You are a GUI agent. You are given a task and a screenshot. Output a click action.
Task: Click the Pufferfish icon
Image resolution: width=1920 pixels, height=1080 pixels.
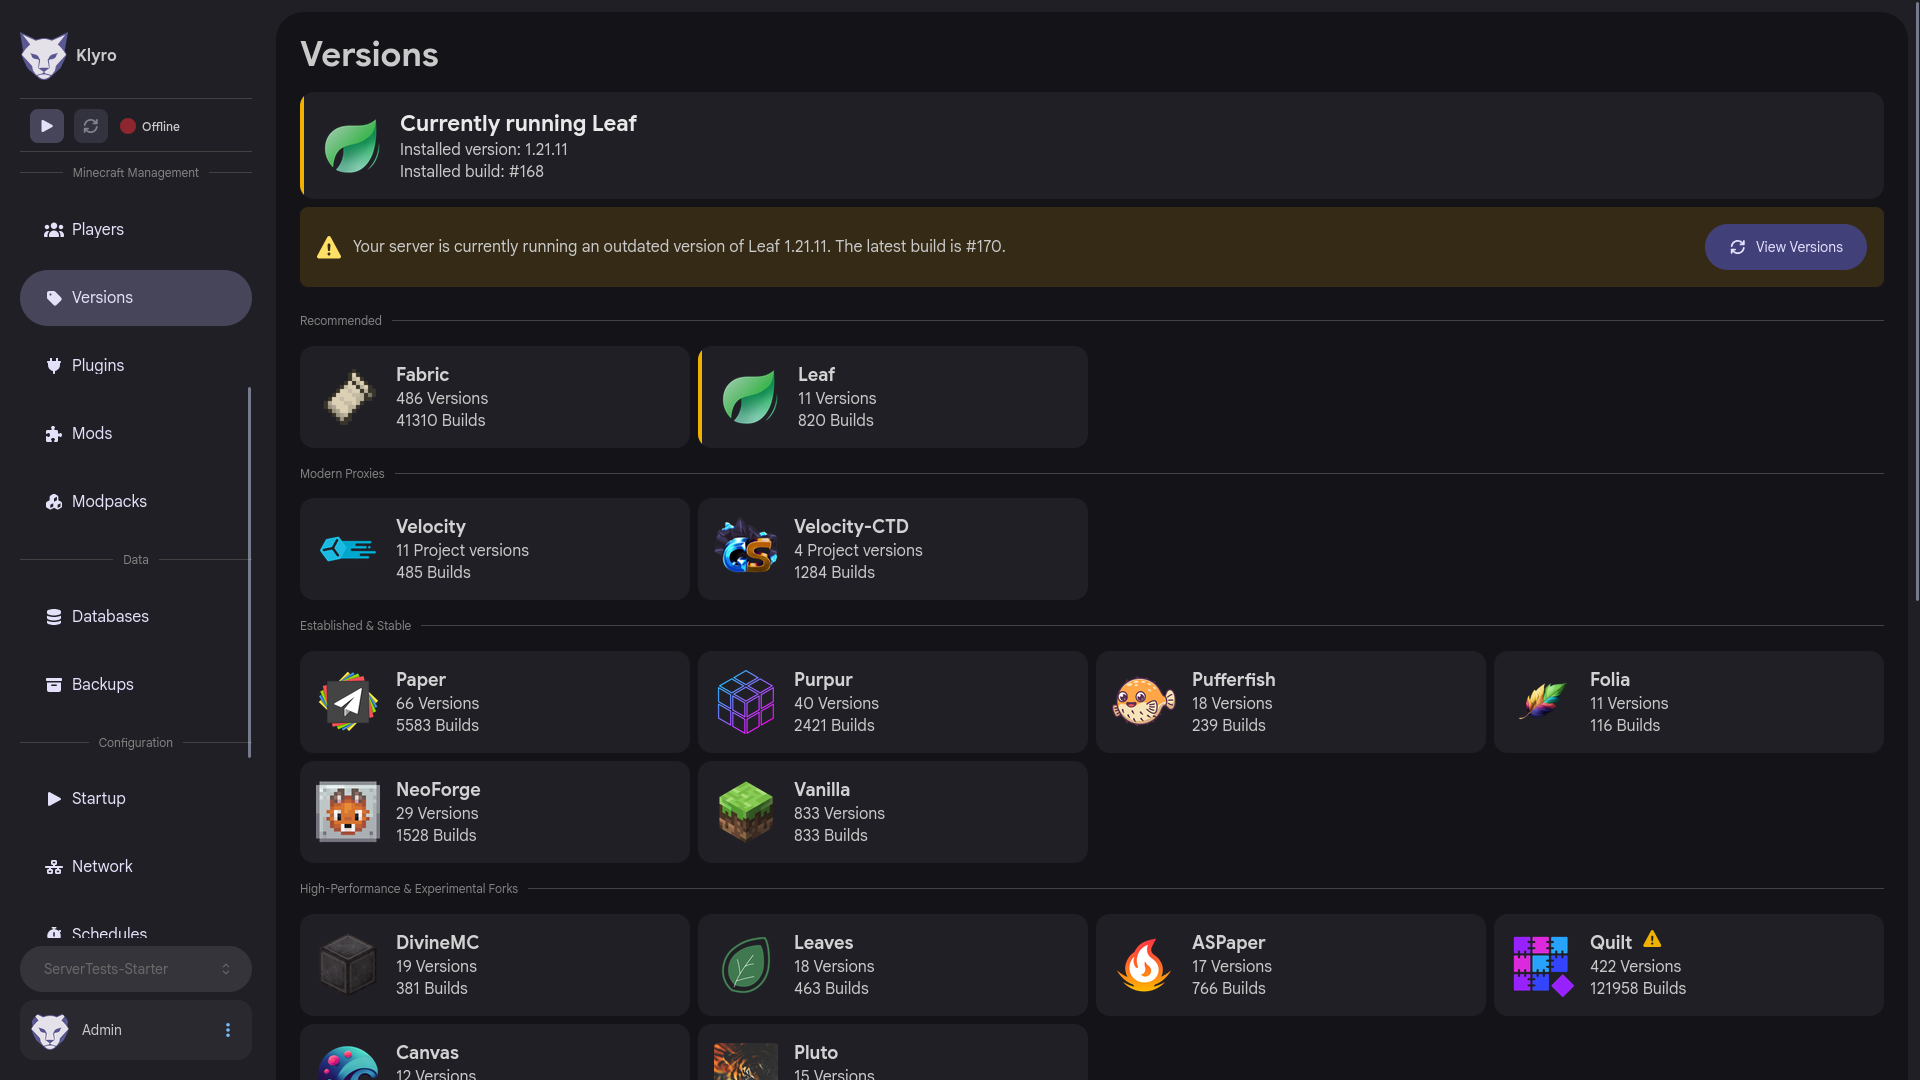coord(1144,702)
